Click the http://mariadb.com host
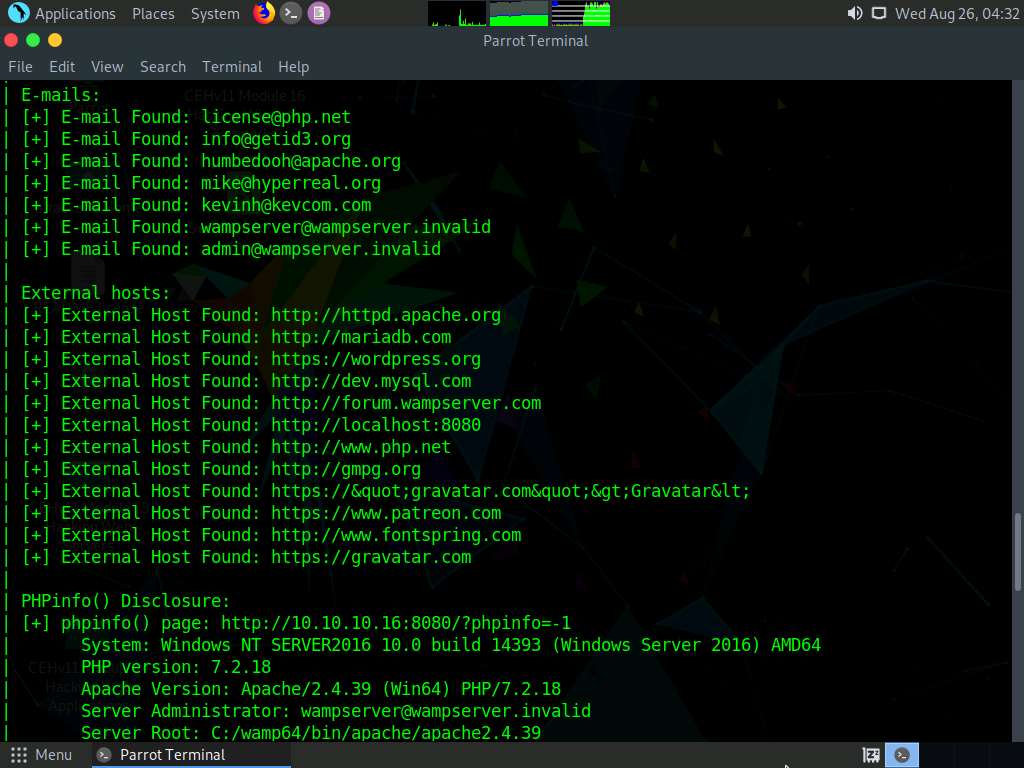This screenshot has height=768, width=1024. [361, 337]
